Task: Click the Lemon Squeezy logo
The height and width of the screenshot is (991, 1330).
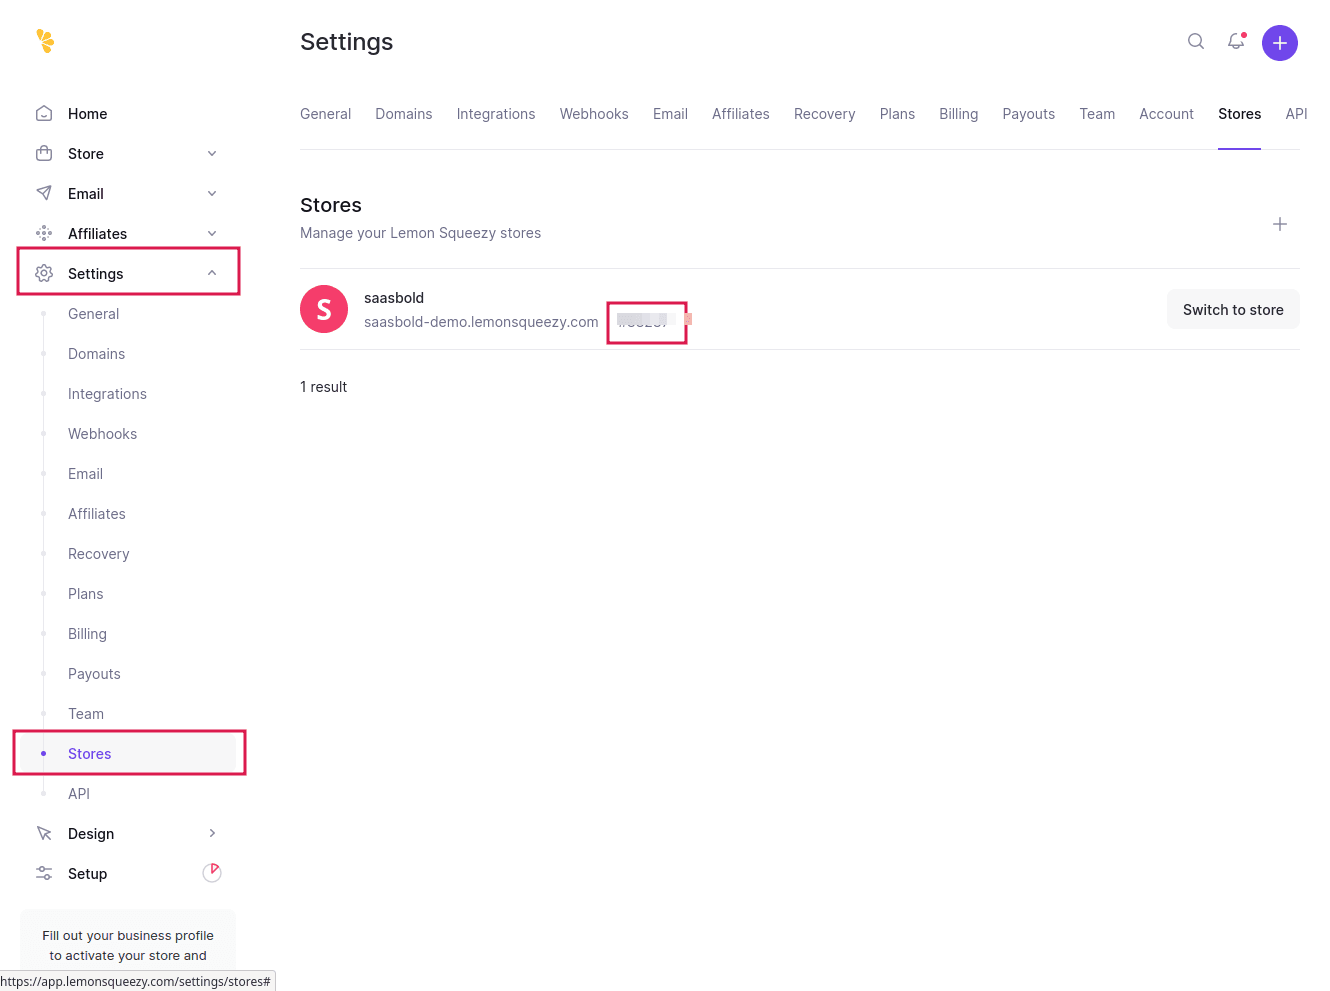Action: tap(45, 41)
